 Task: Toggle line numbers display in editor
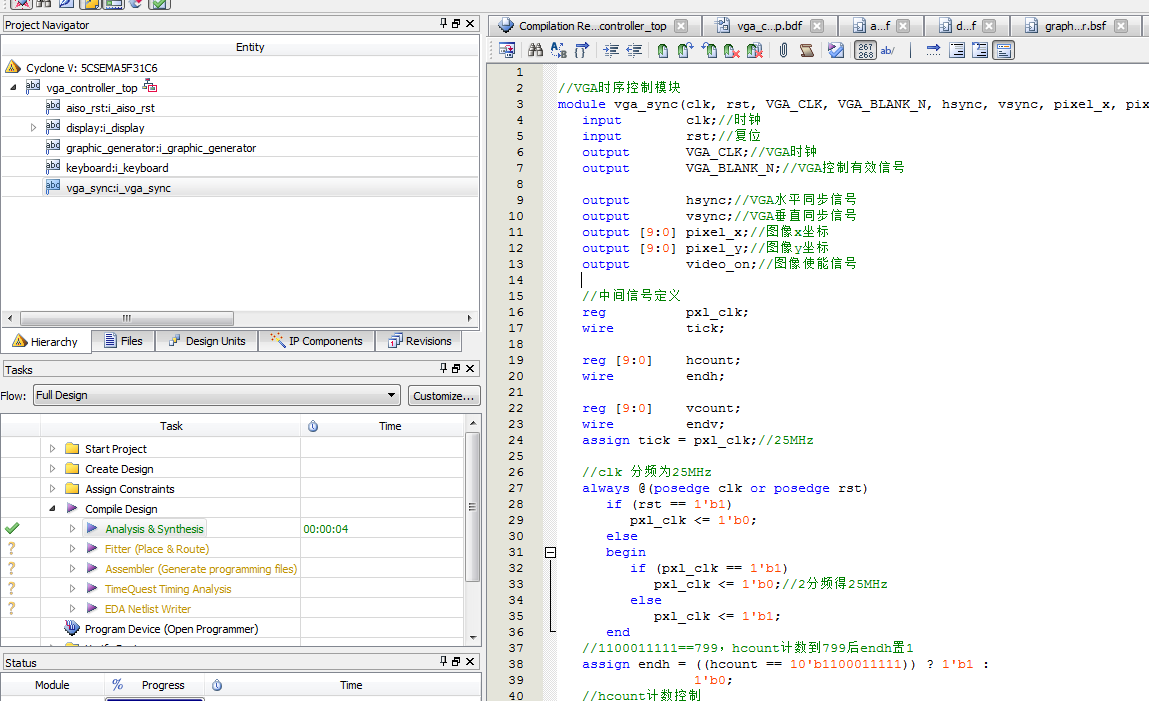click(x=865, y=50)
